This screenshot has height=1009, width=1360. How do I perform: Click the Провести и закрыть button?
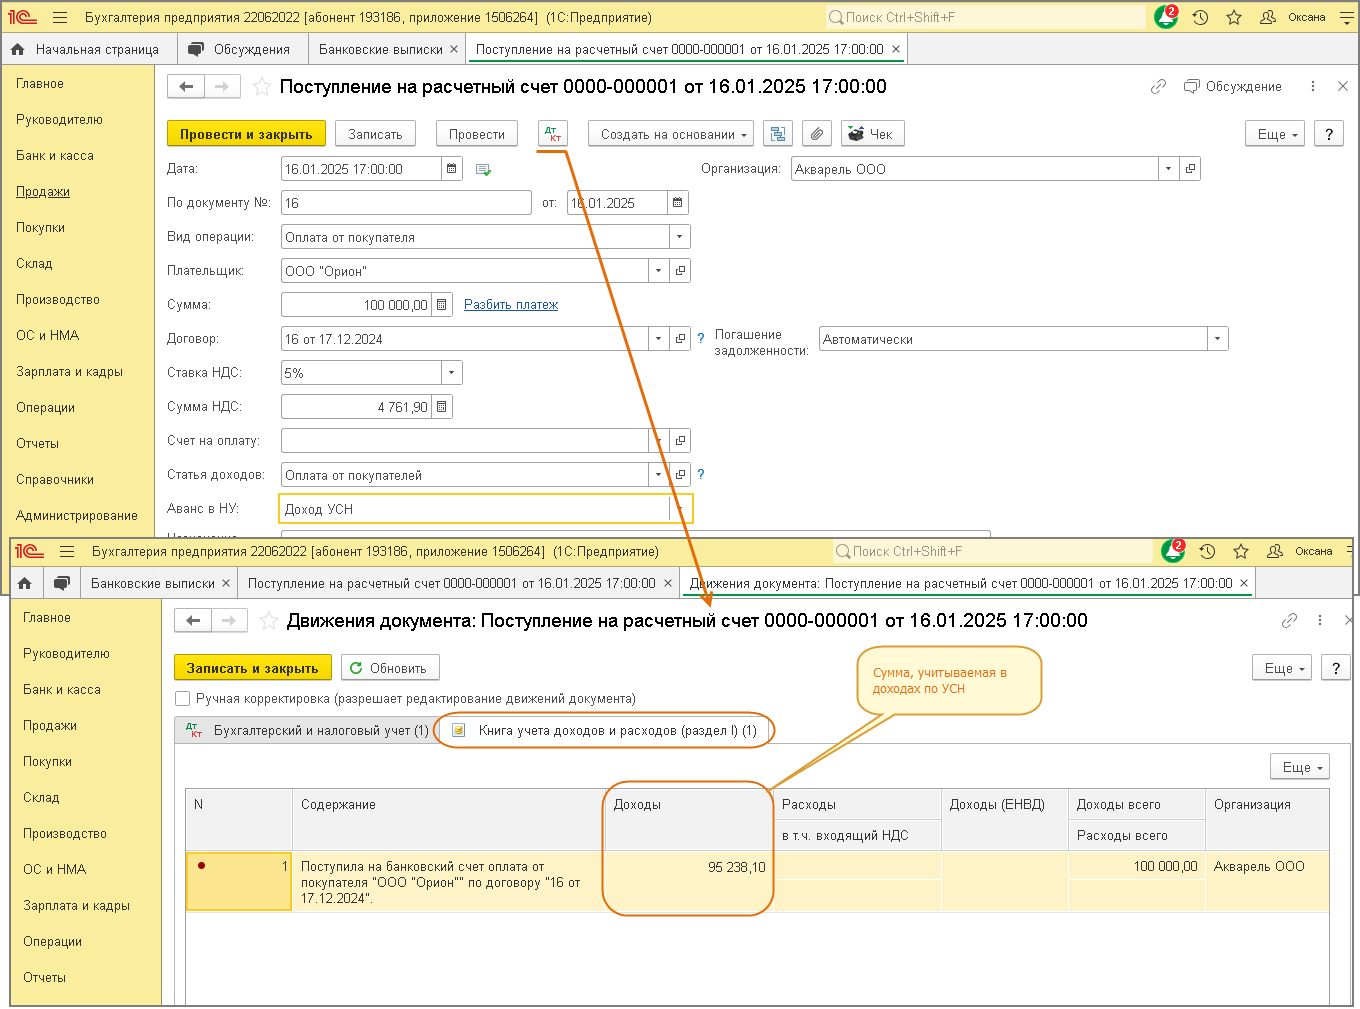tap(246, 134)
